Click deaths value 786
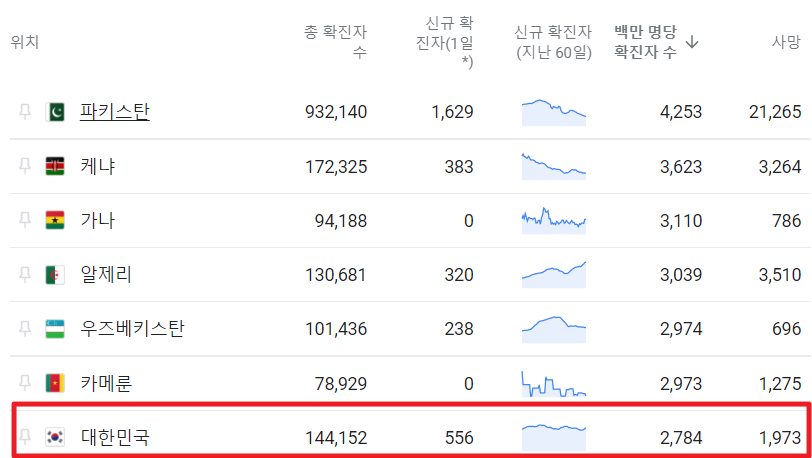Screen dimensions: 812x458 coord(787,221)
